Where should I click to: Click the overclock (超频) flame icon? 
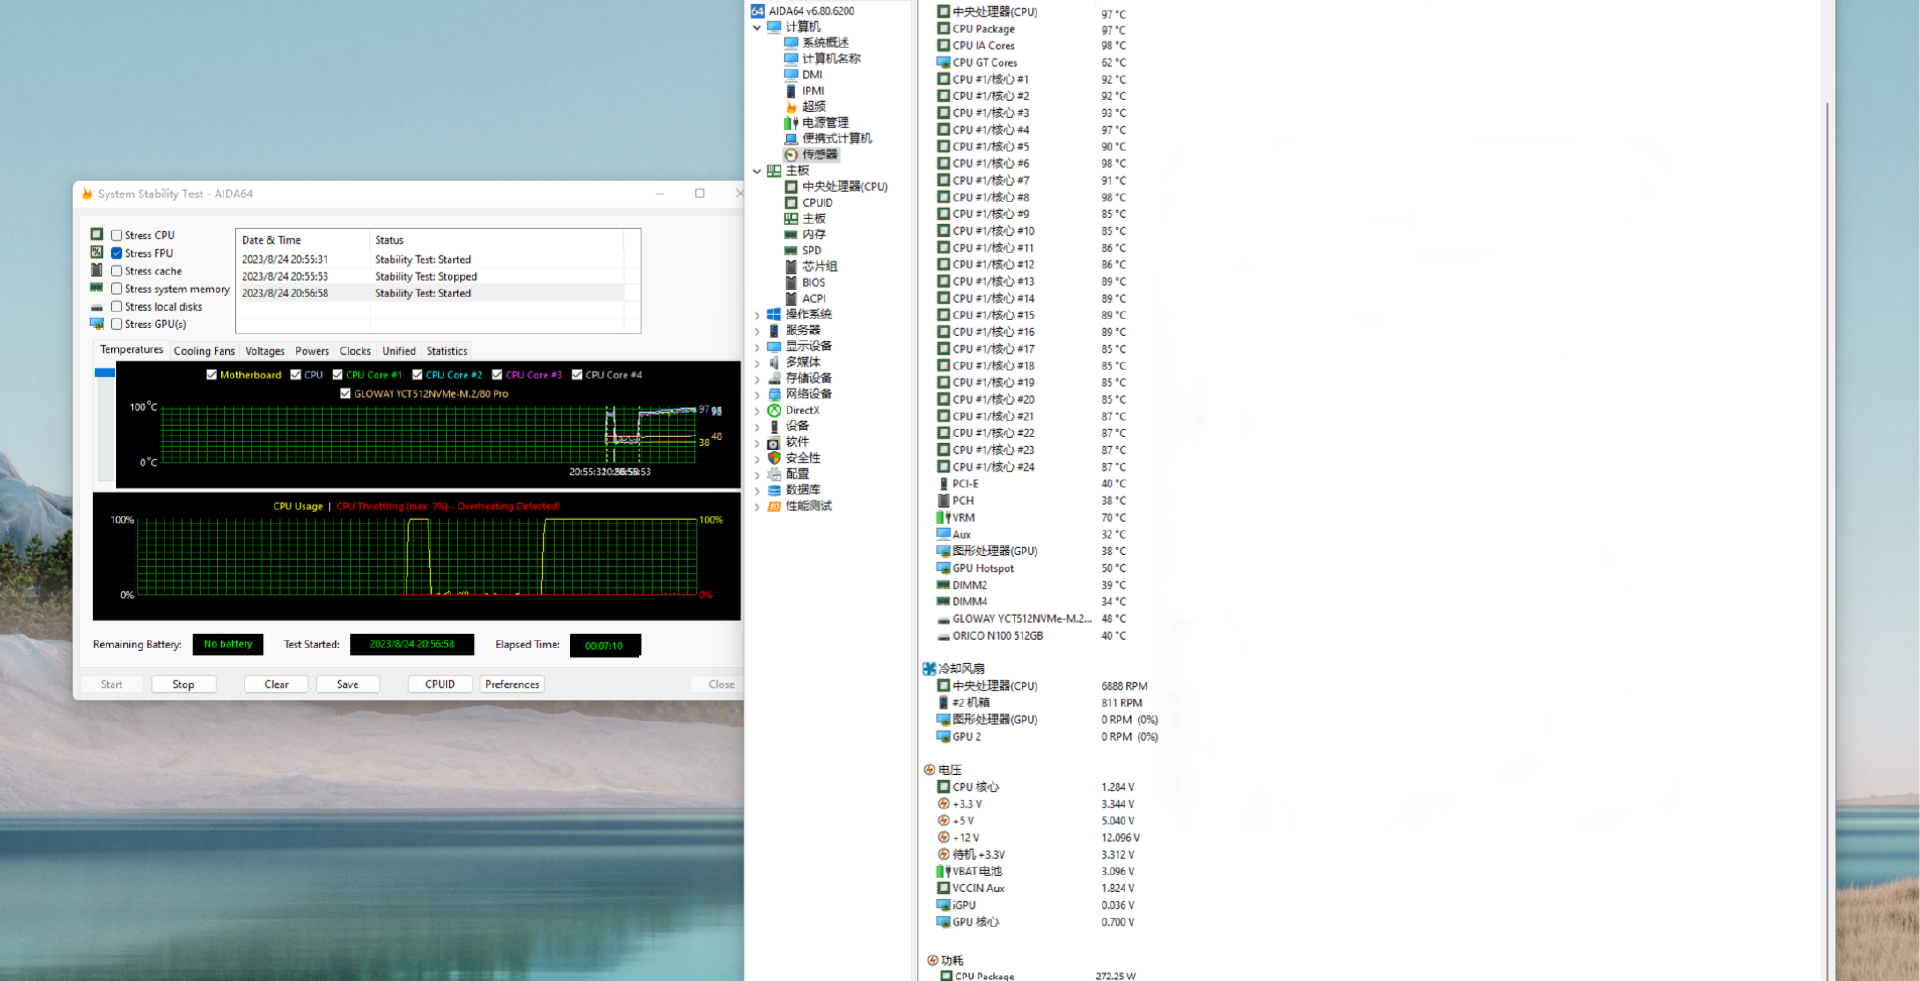pos(791,107)
